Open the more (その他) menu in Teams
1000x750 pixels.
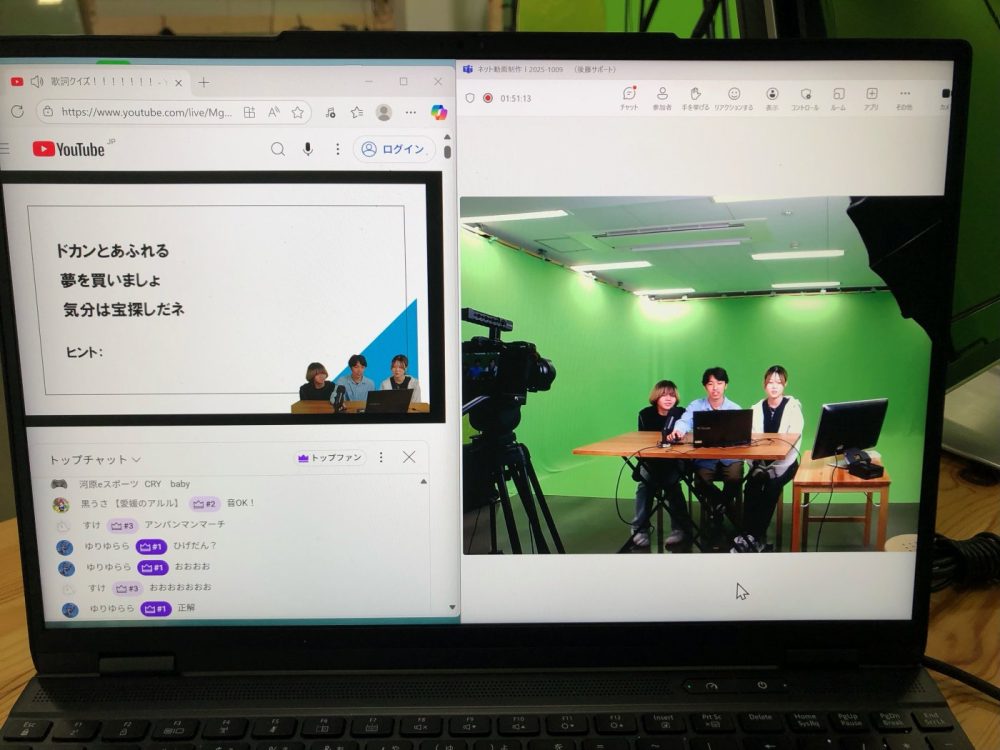[904, 97]
